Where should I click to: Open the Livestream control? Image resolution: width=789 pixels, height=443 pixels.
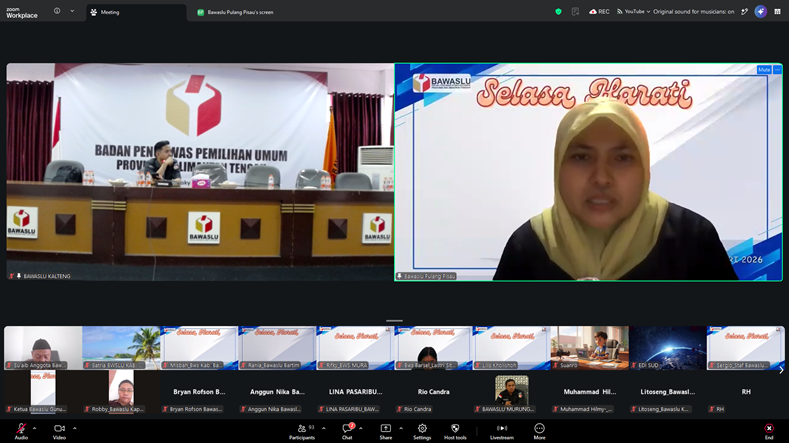502,431
